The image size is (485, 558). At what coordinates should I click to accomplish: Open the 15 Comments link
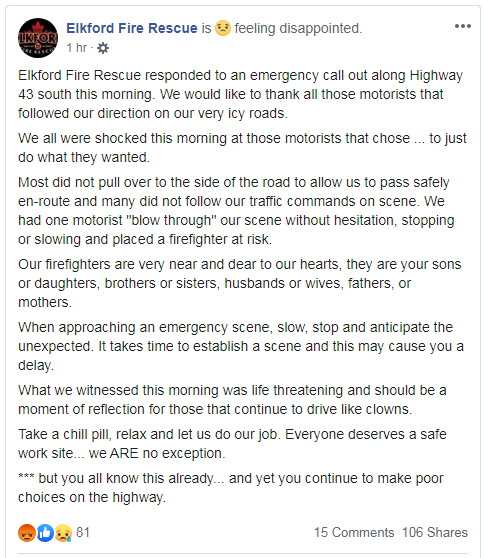coord(354,532)
